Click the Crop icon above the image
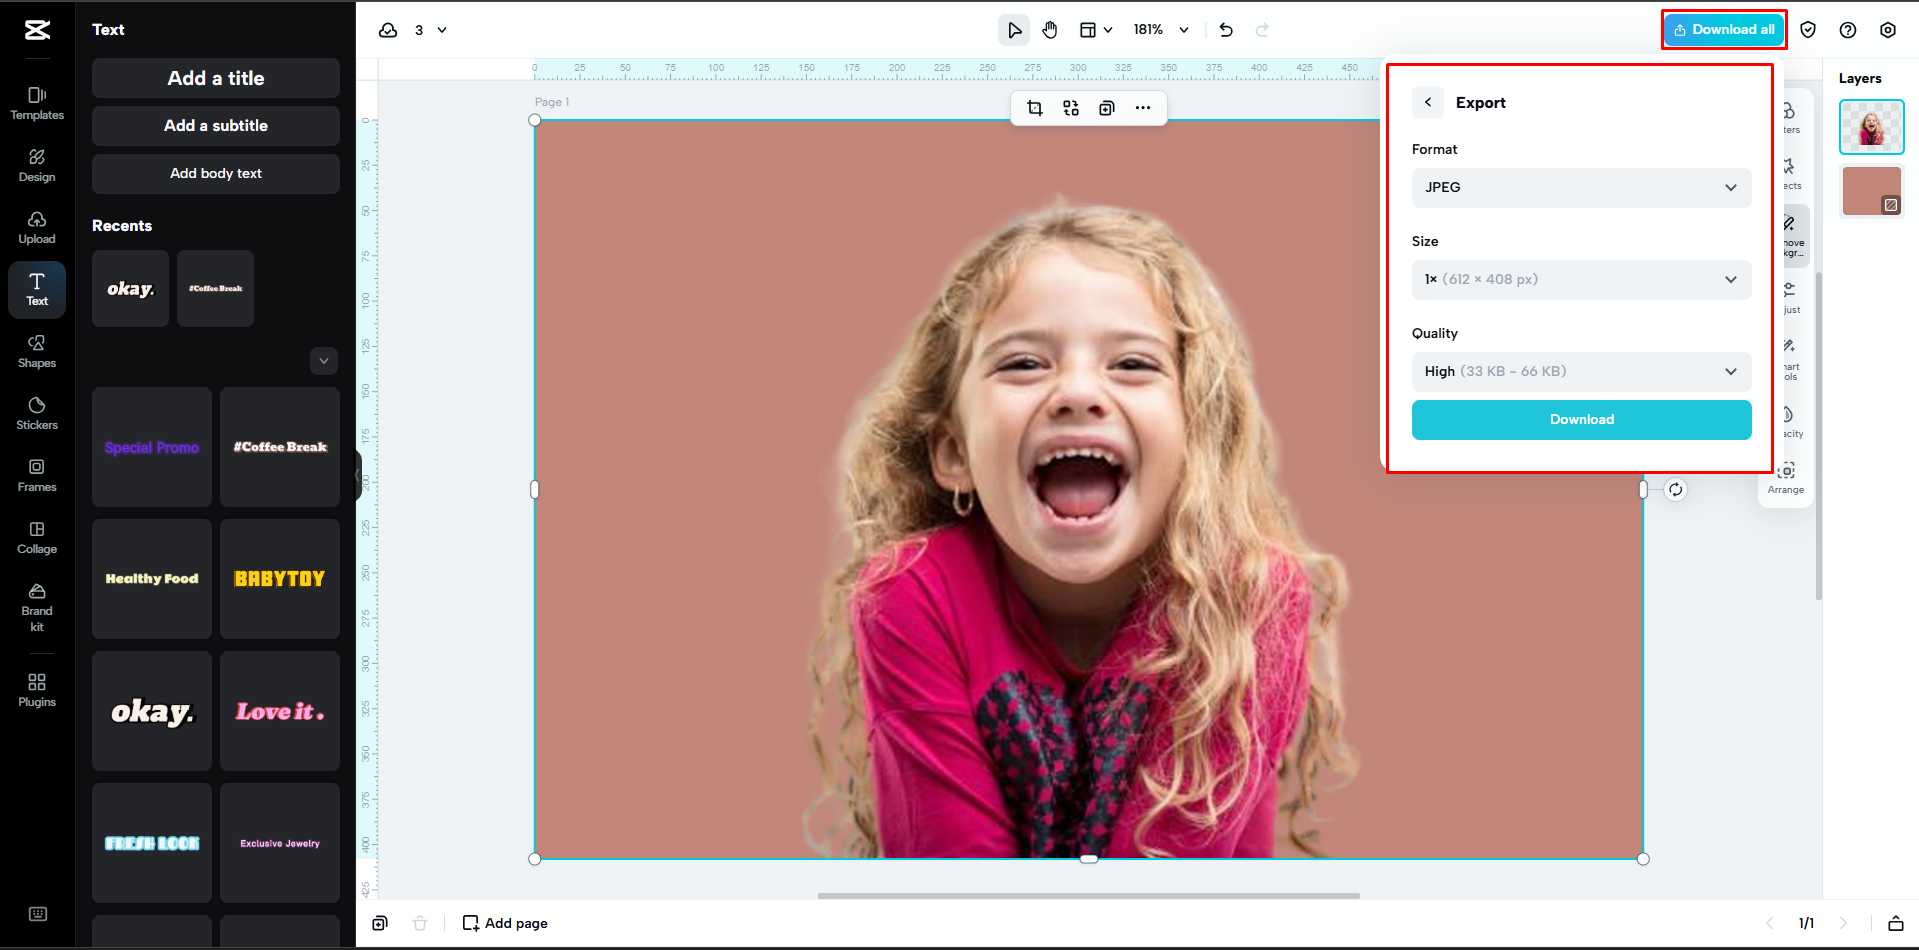Viewport: 1919px width, 950px height. [1035, 108]
